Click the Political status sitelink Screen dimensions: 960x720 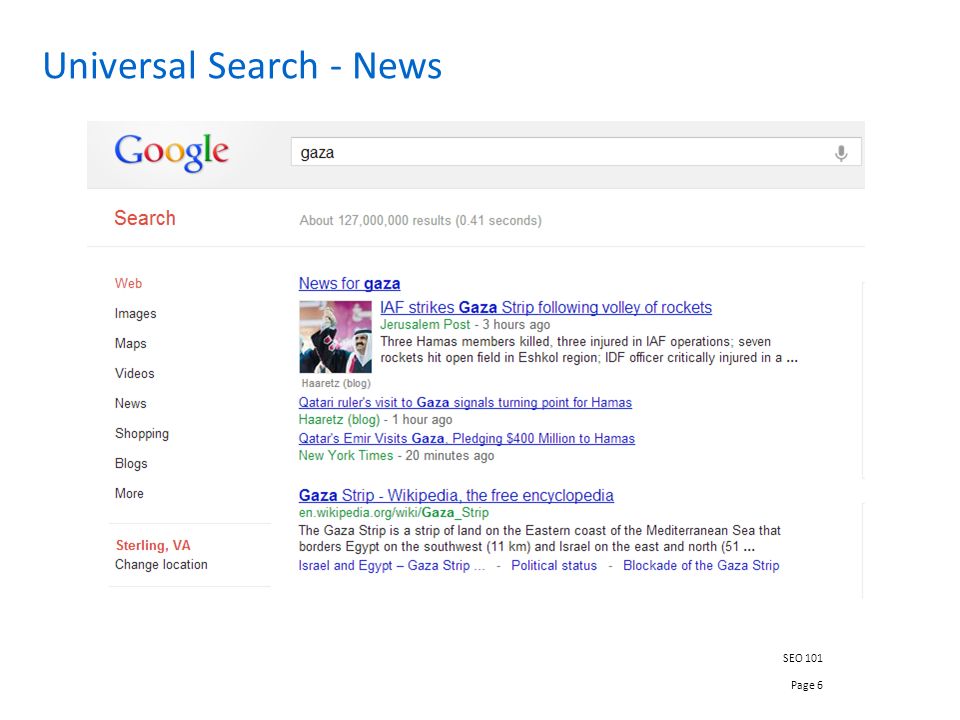coord(554,566)
